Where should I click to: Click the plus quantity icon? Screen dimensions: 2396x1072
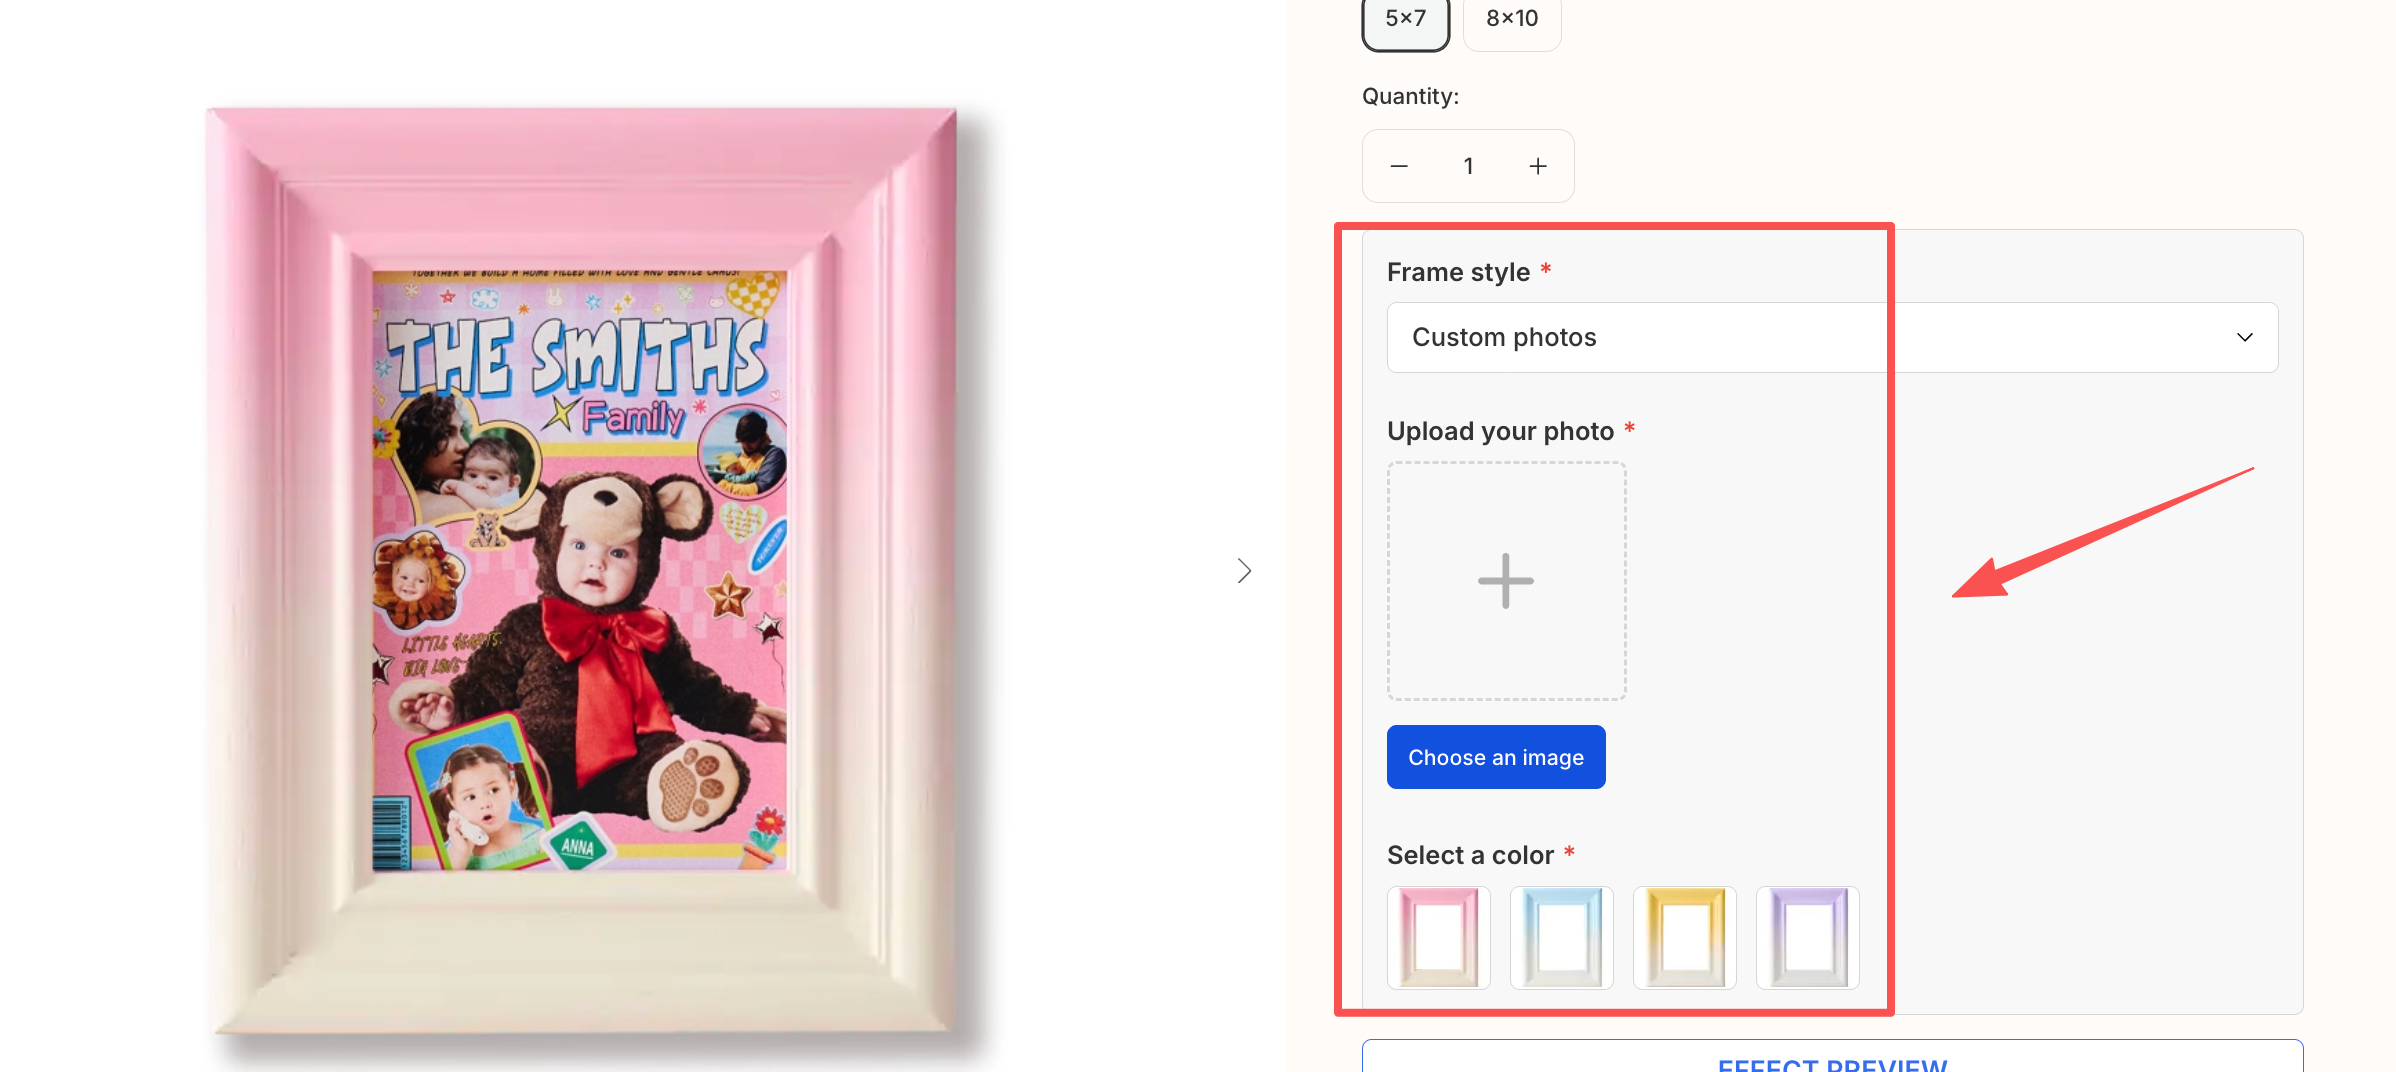tap(1538, 166)
